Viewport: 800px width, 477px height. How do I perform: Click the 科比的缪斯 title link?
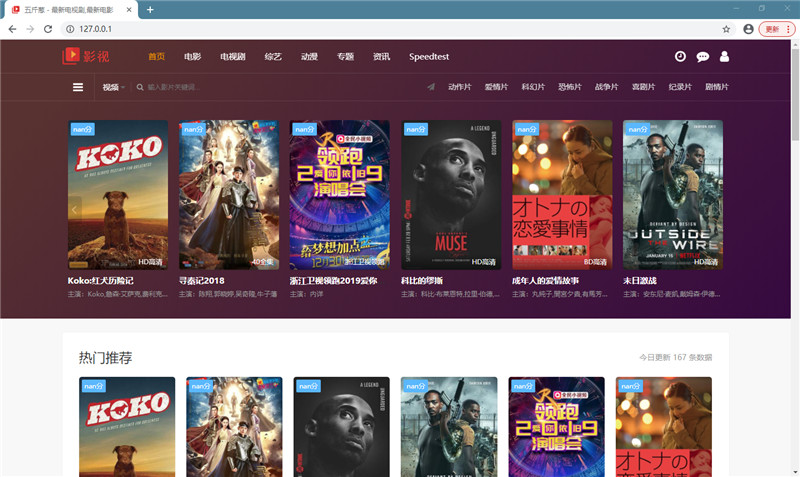(422, 281)
